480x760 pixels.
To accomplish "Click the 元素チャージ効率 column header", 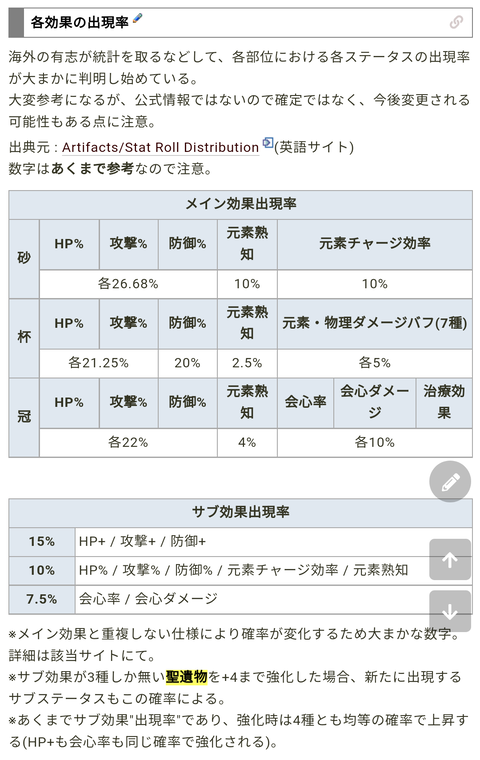I will coord(375,244).
